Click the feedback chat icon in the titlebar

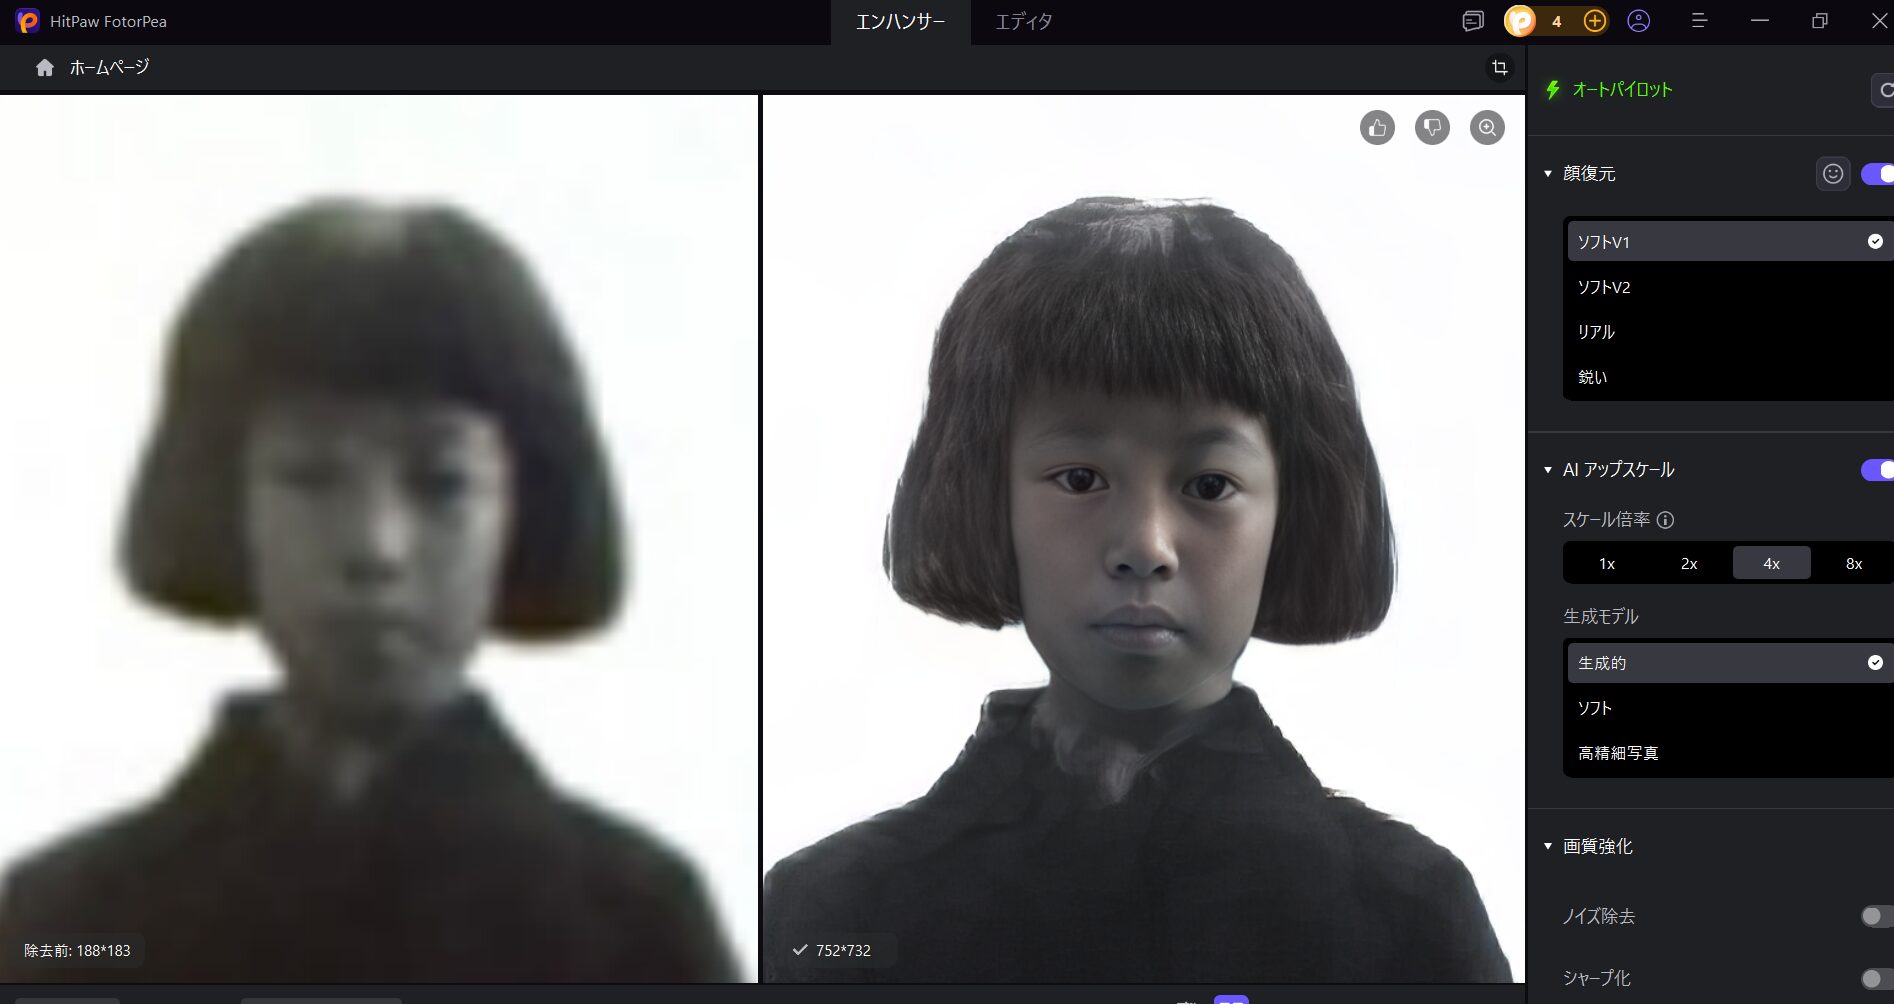click(x=1472, y=21)
